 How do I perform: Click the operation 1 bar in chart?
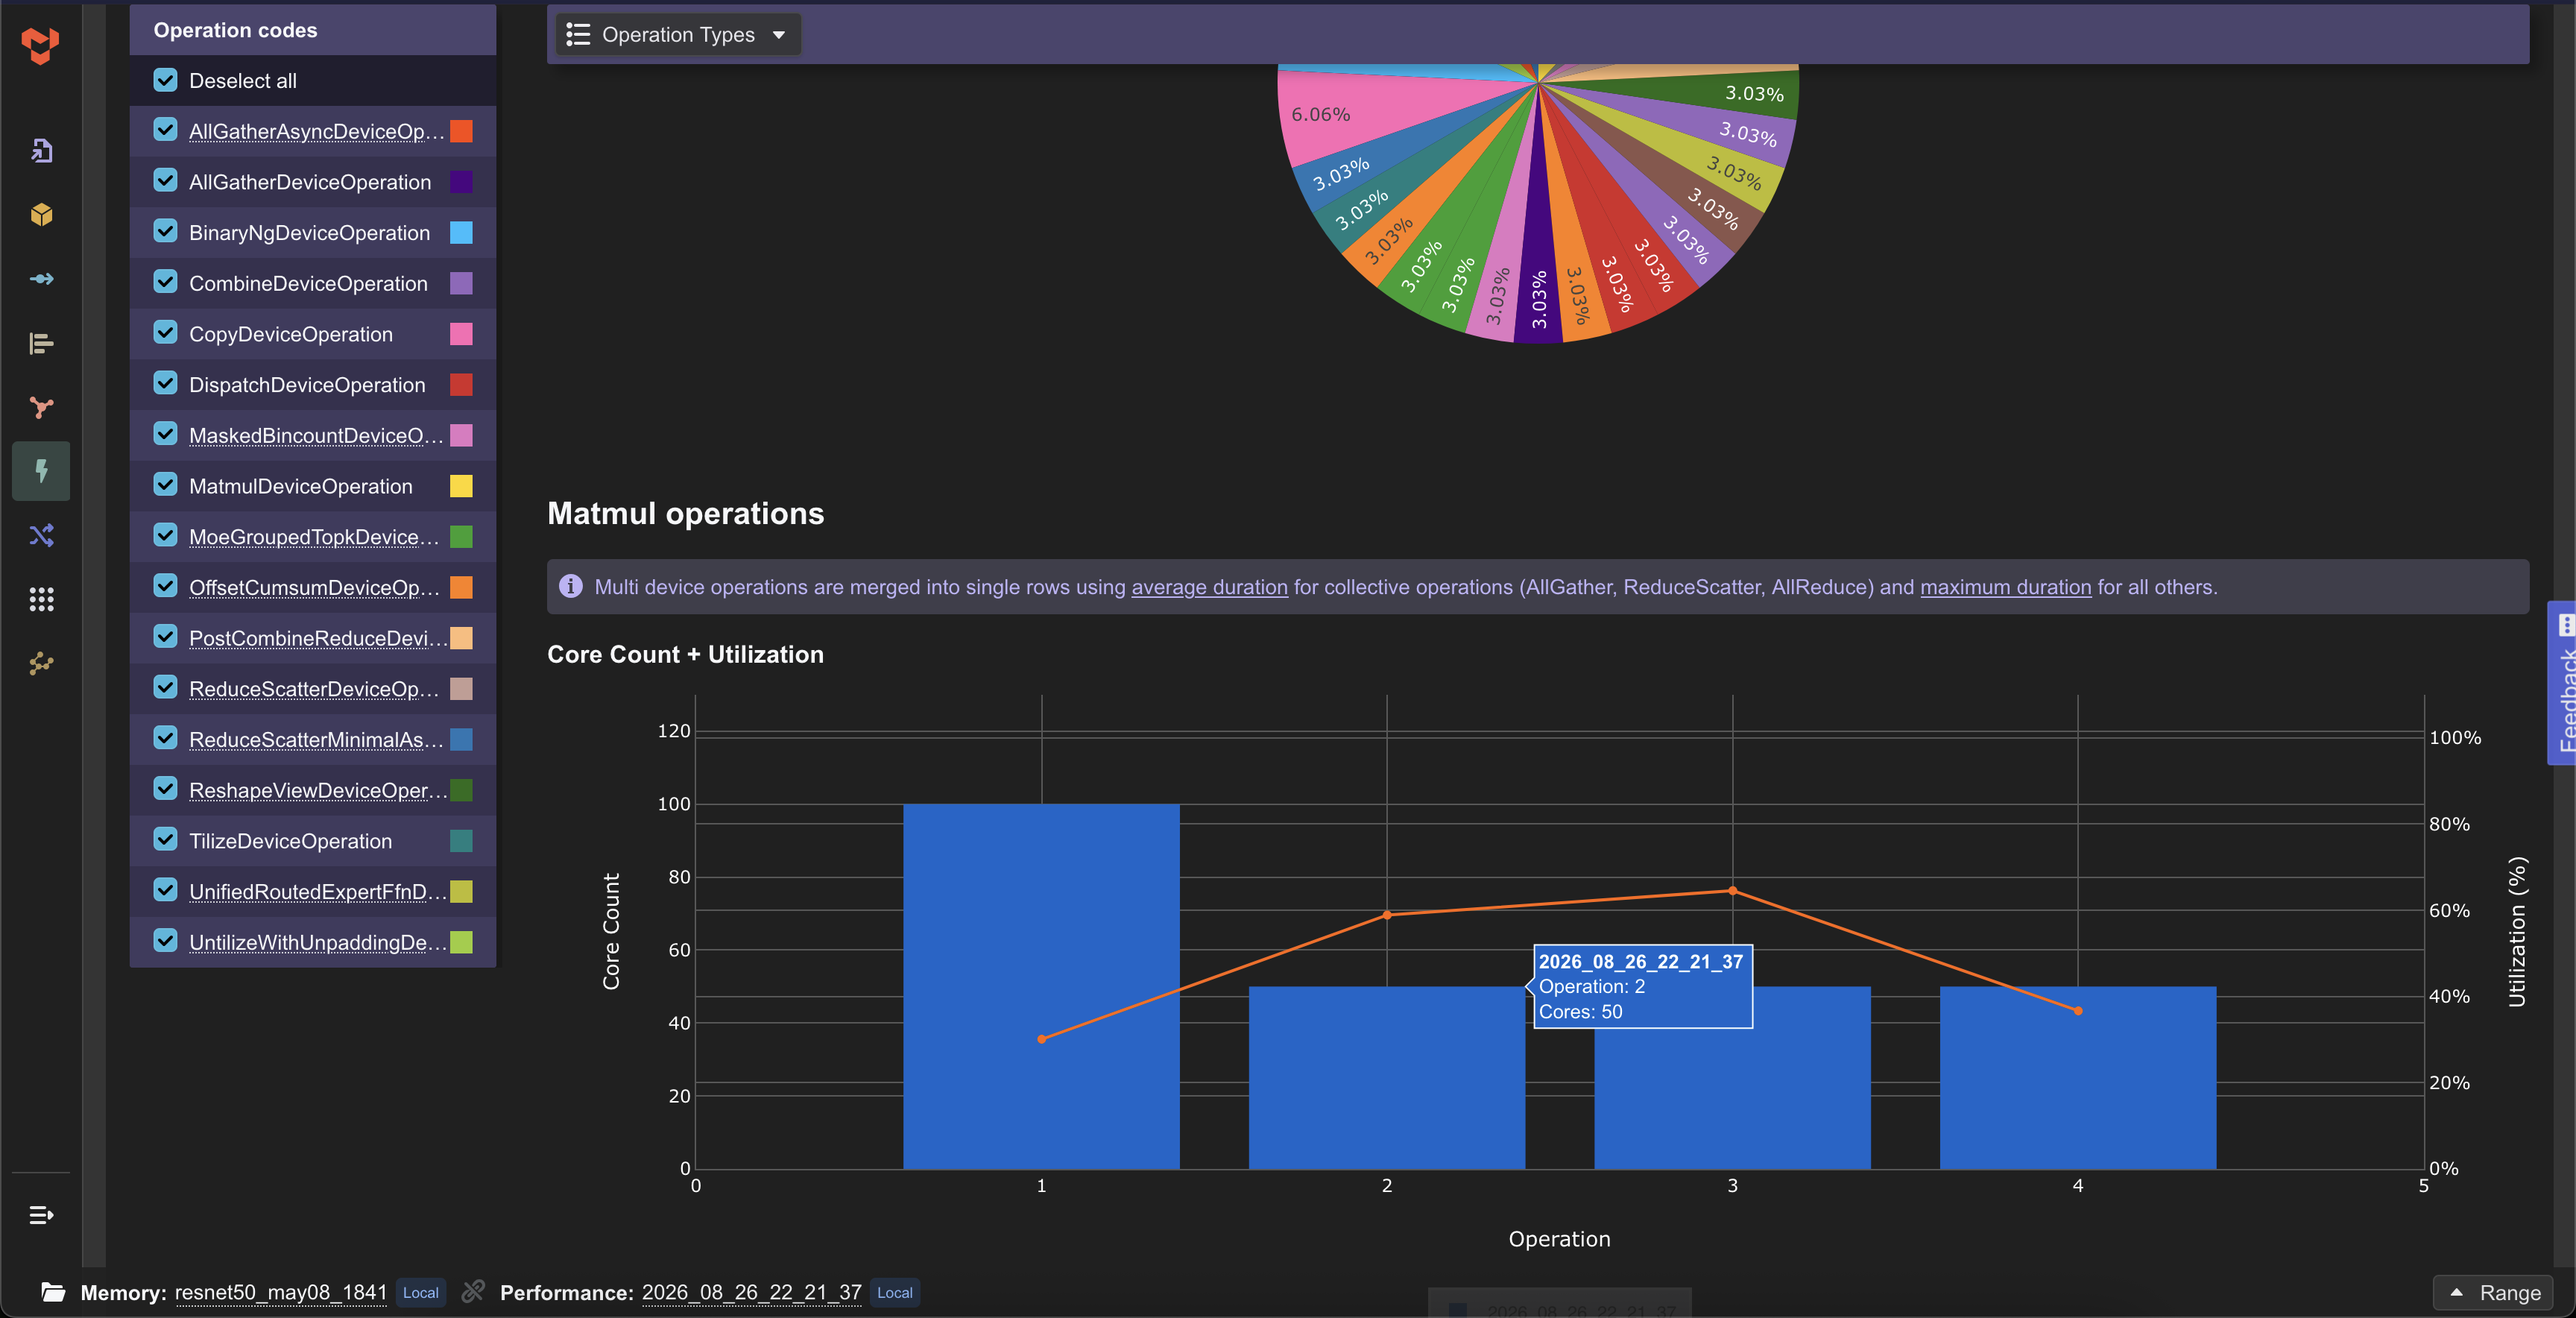(x=1041, y=986)
